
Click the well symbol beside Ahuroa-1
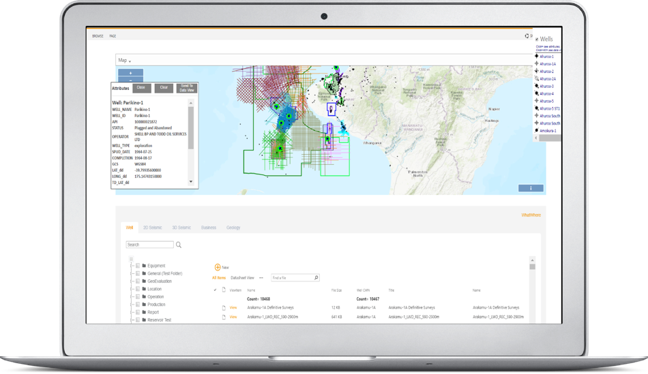click(x=537, y=56)
